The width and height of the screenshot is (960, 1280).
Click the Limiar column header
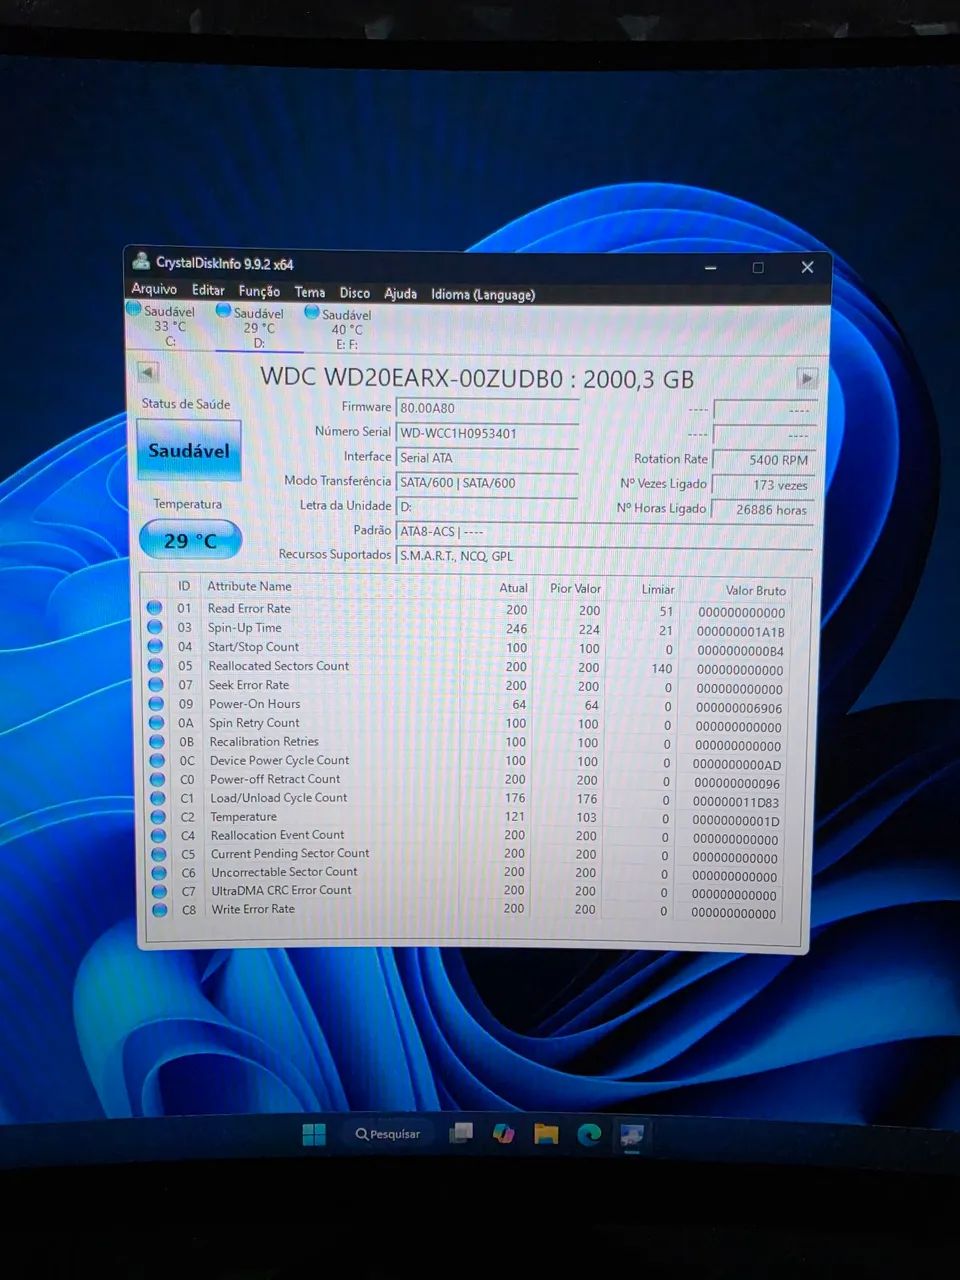658,589
